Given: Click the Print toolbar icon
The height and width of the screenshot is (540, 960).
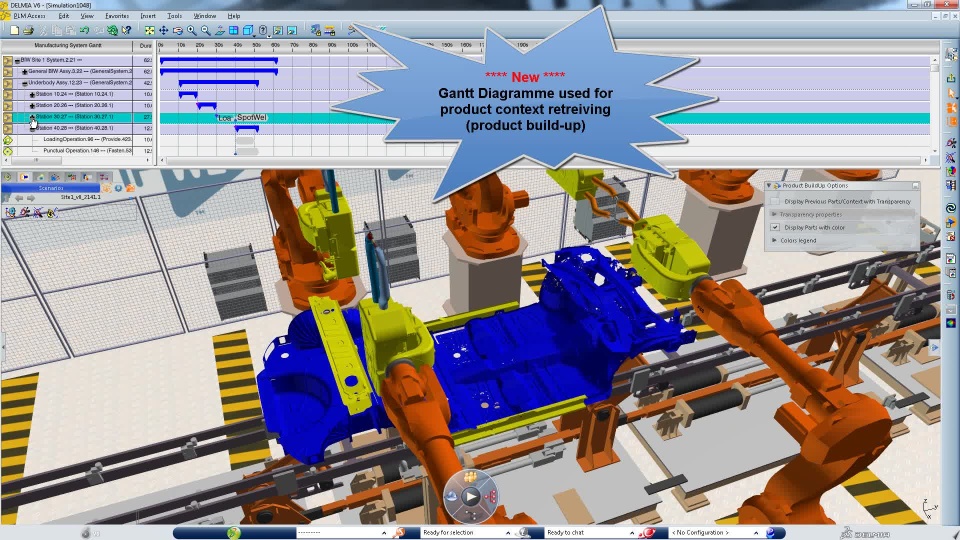Looking at the screenshot, I should [28, 30].
